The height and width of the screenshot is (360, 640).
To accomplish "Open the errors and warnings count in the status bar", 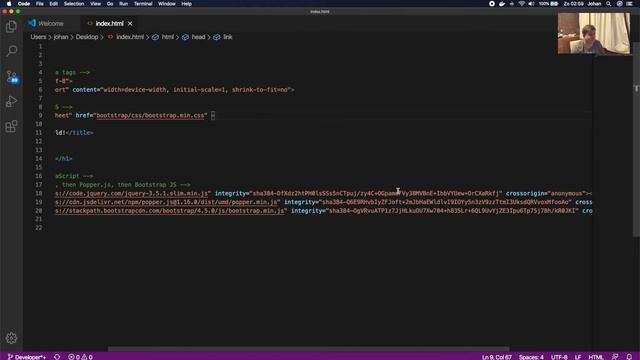I will point(80,357).
